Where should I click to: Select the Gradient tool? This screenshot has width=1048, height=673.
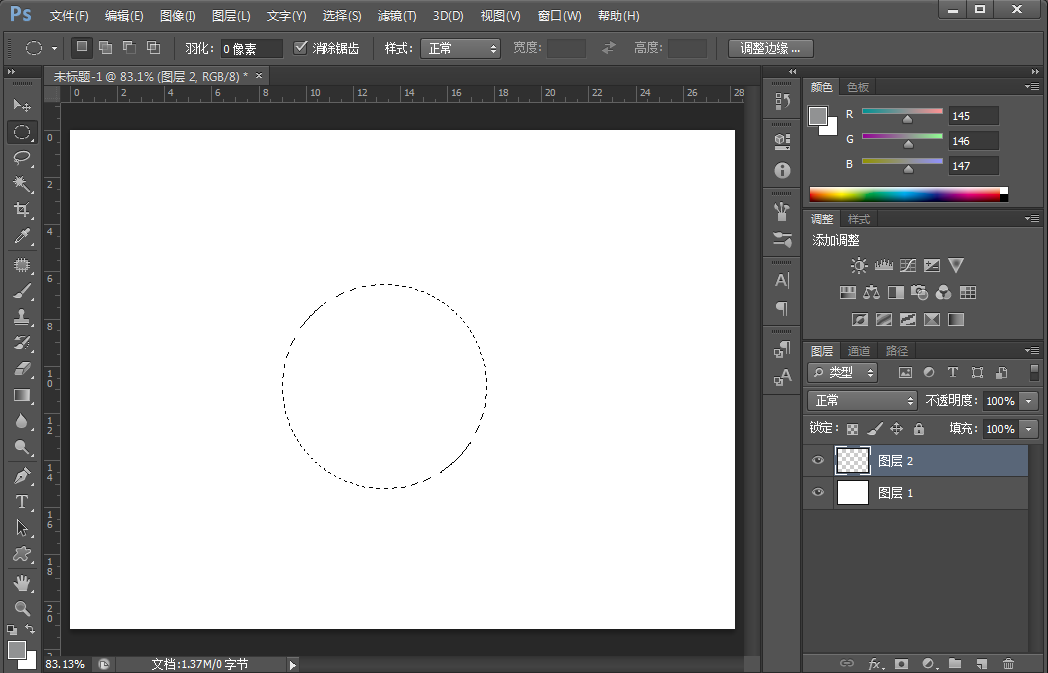[22, 395]
